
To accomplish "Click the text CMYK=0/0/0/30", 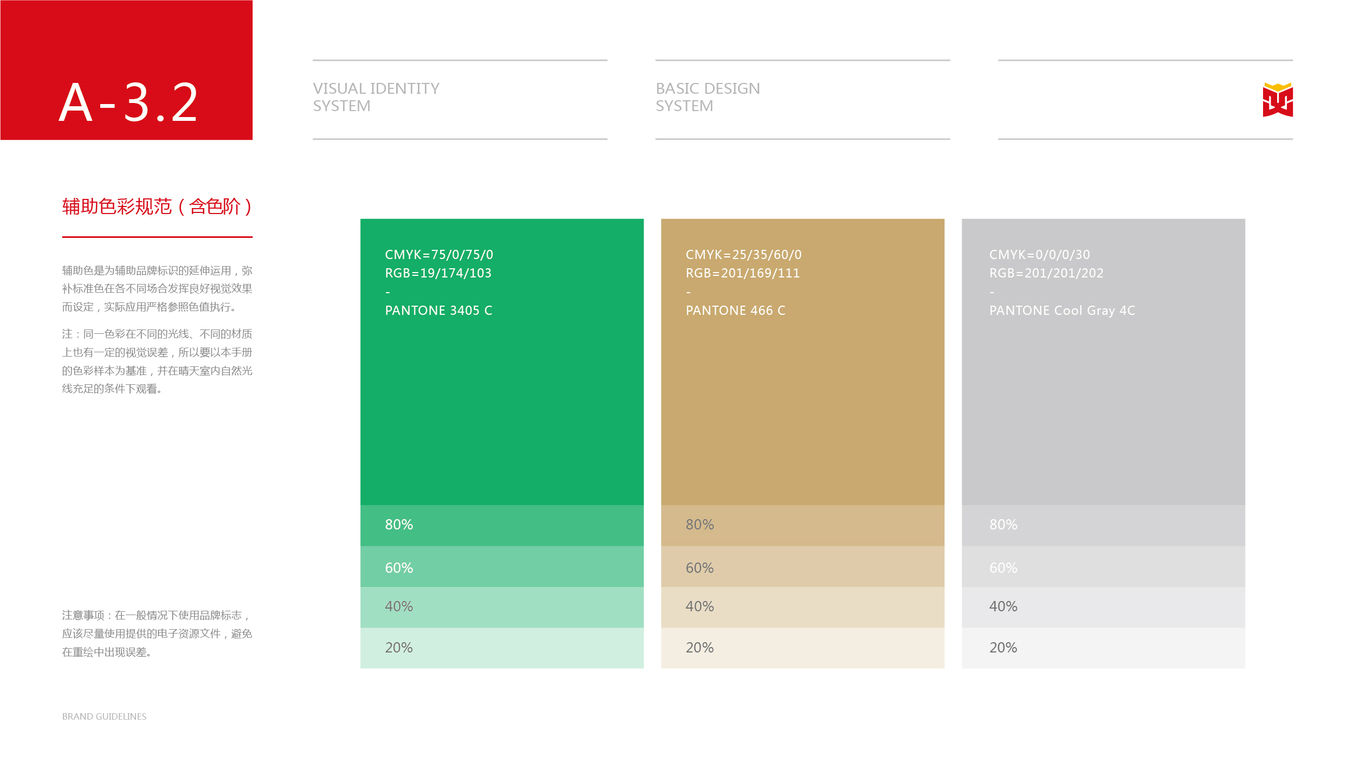I will coord(1040,255).
